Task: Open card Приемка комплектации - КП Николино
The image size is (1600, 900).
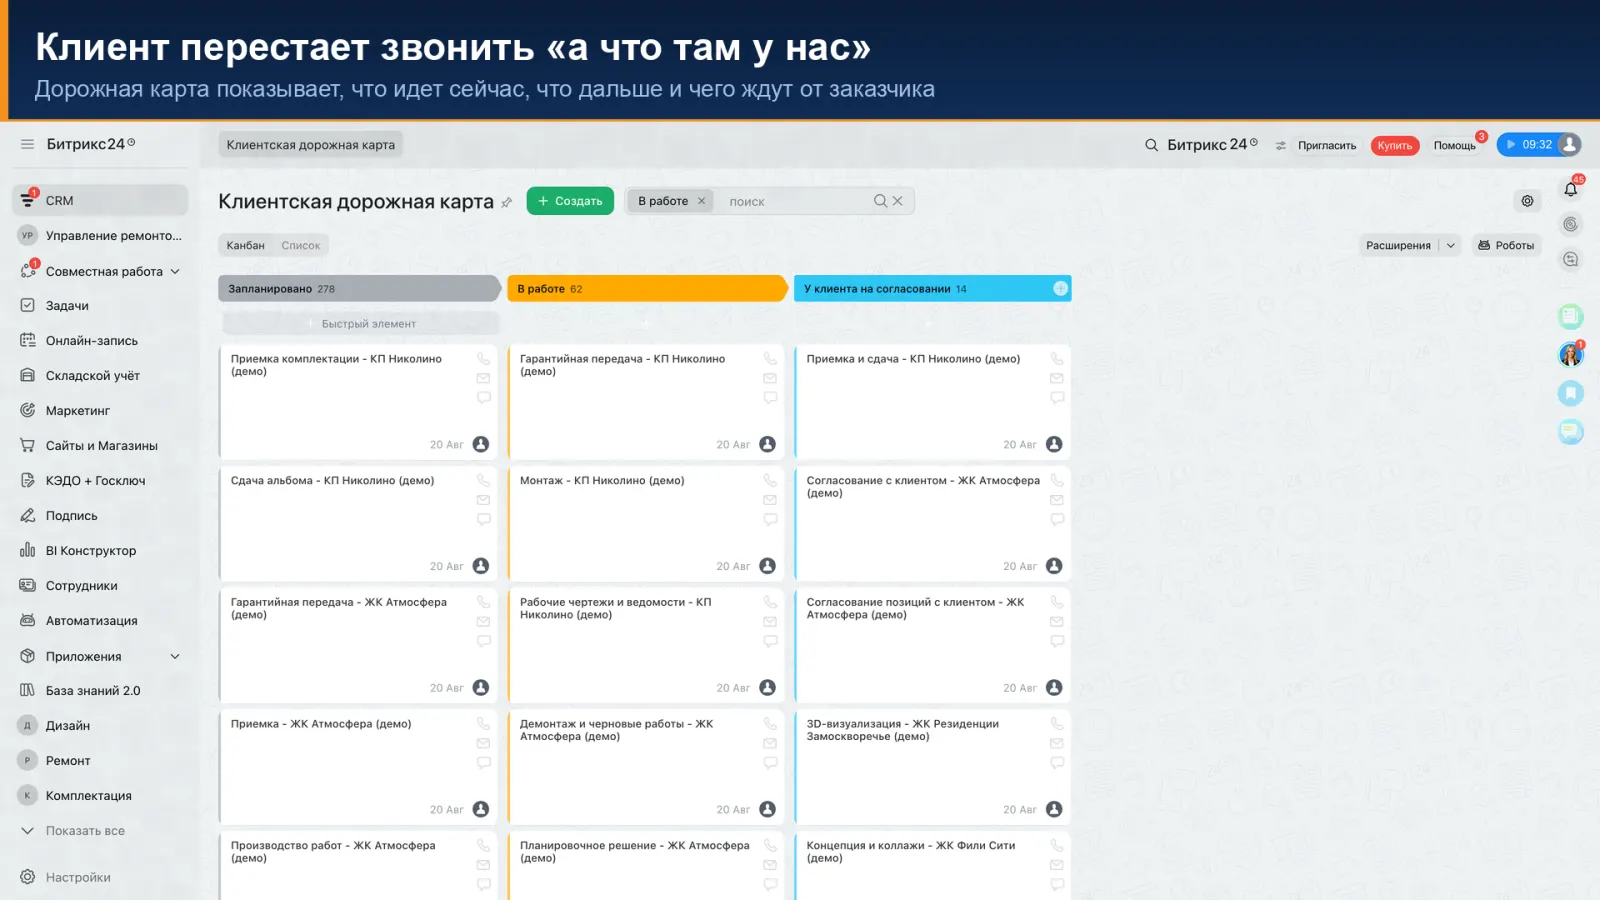Action: pyautogui.click(x=359, y=402)
